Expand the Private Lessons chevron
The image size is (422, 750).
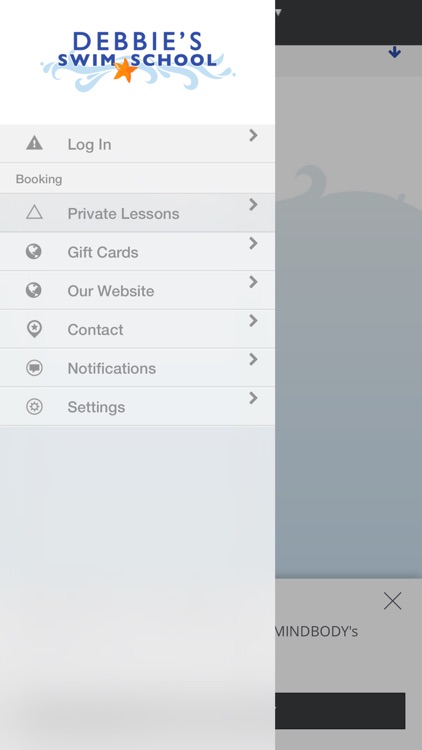pyautogui.click(x=253, y=205)
